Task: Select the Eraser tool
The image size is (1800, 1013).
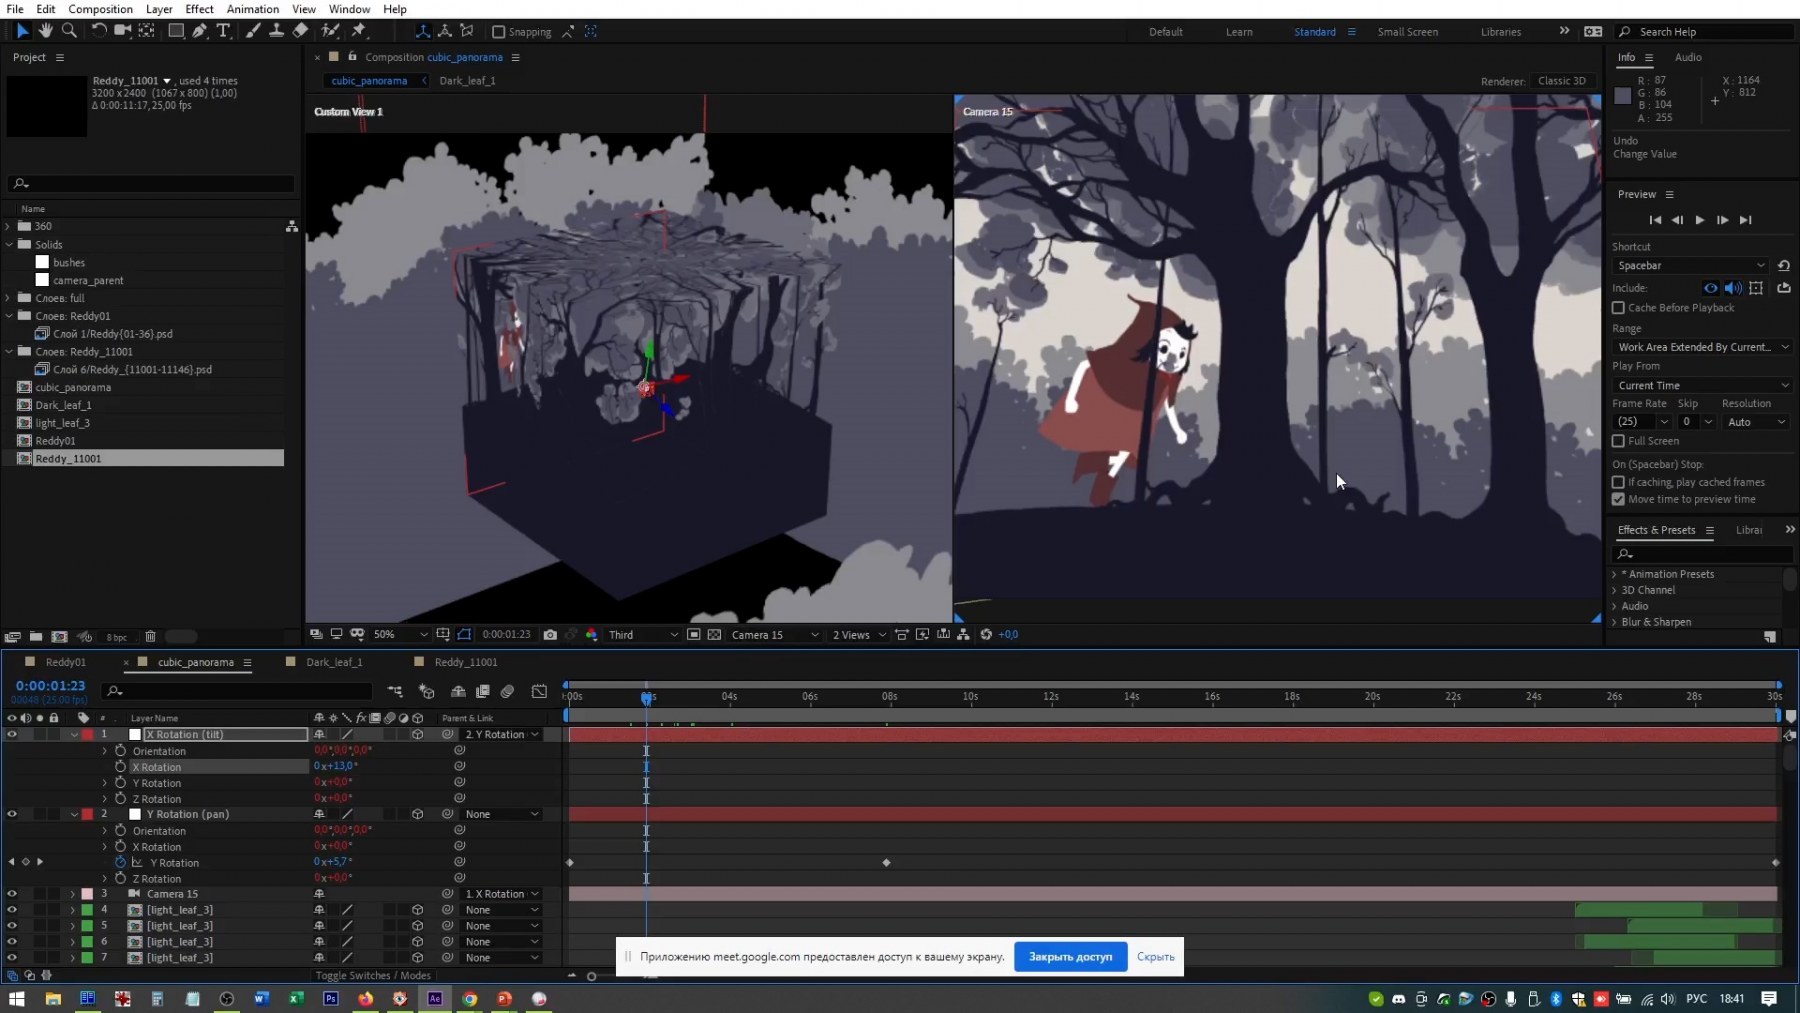Action: [x=300, y=31]
